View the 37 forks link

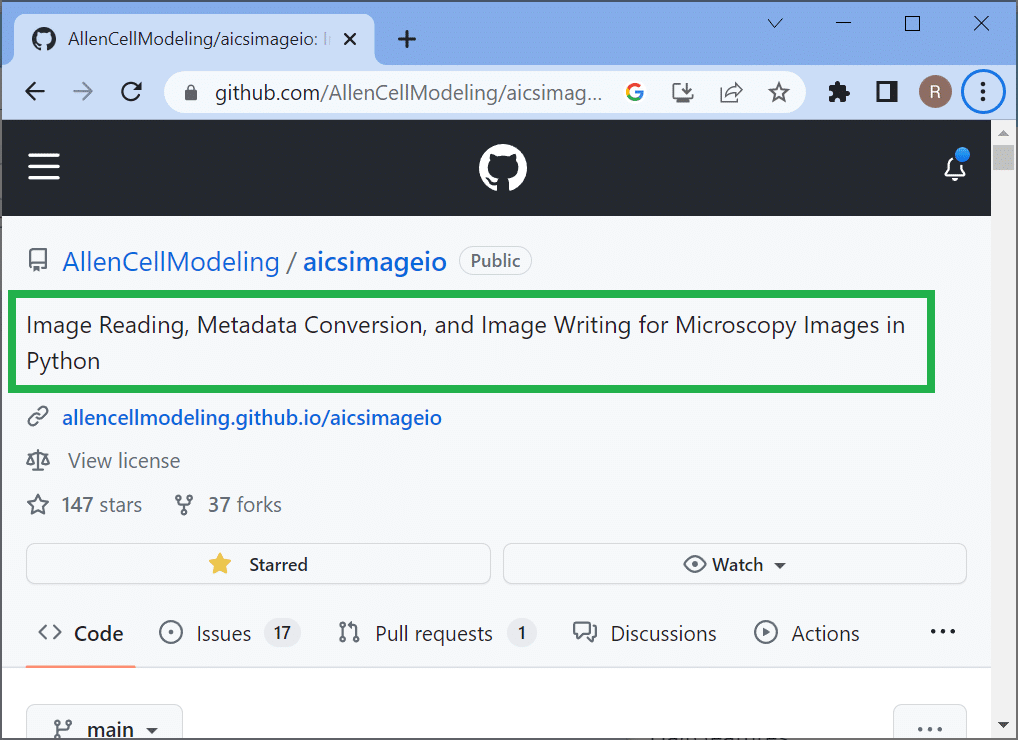pos(229,505)
